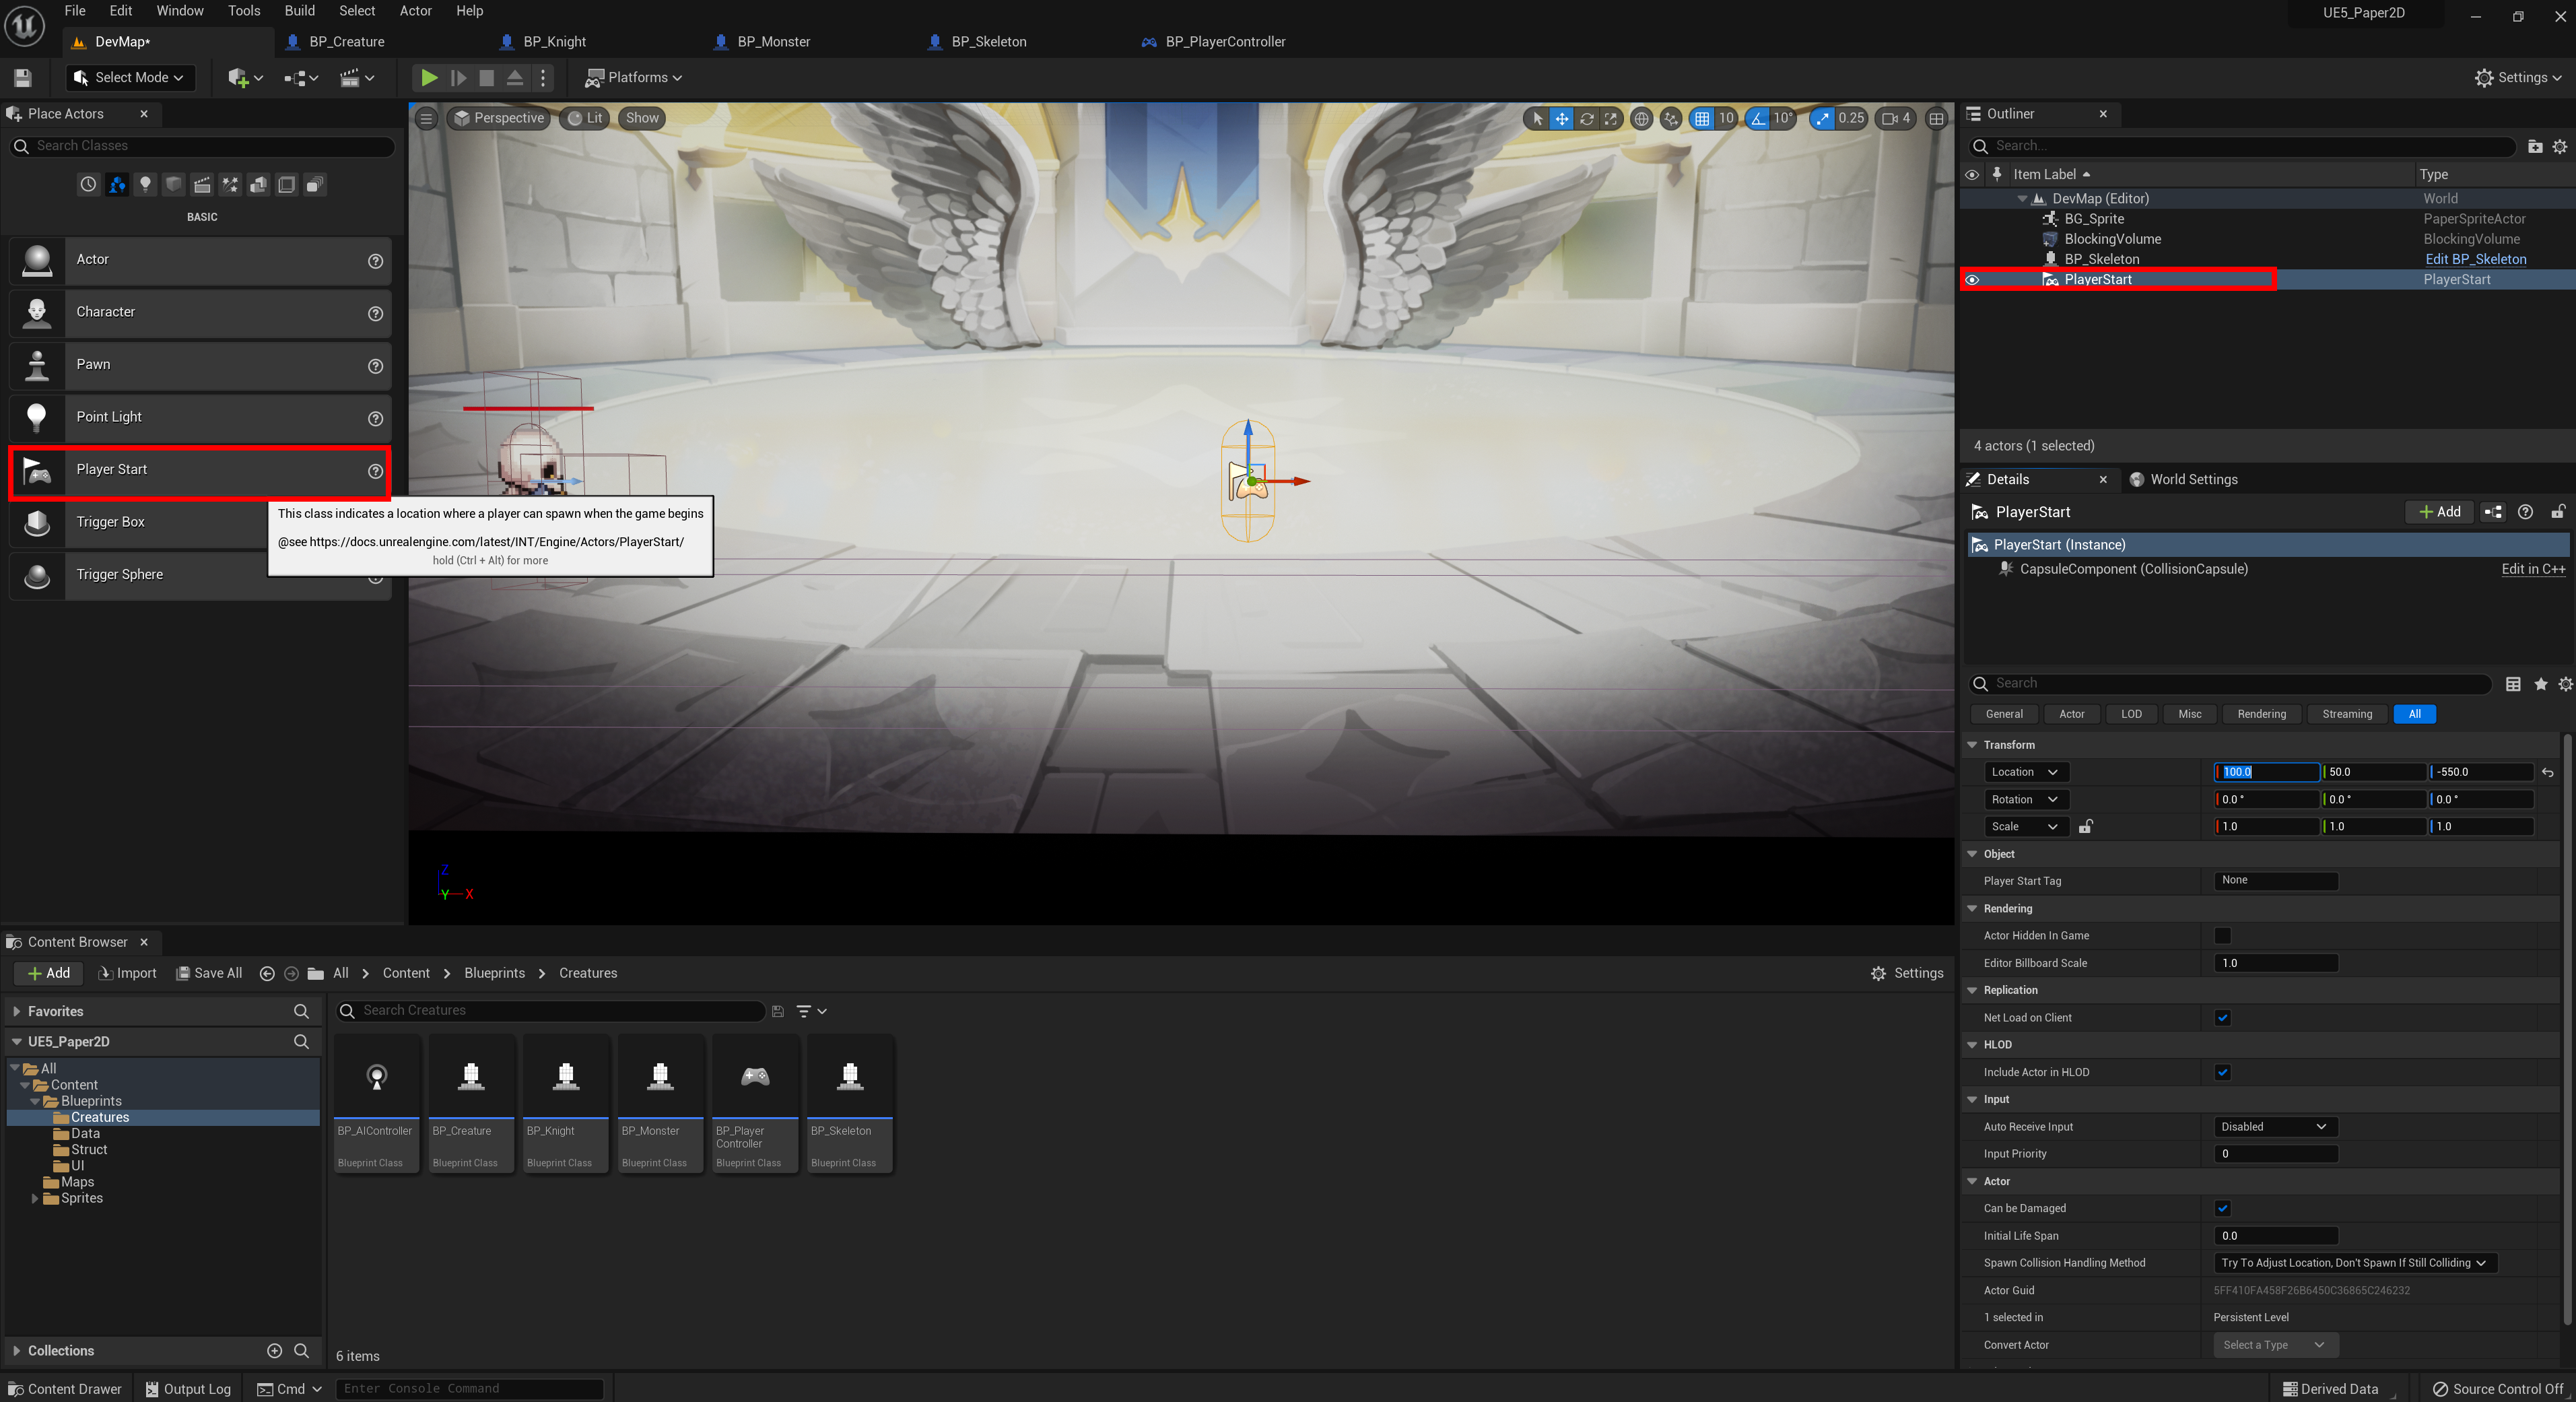Viewport: 2576px width, 1402px height.
Task: Click Add component button in Details
Action: coord(2439,512)
